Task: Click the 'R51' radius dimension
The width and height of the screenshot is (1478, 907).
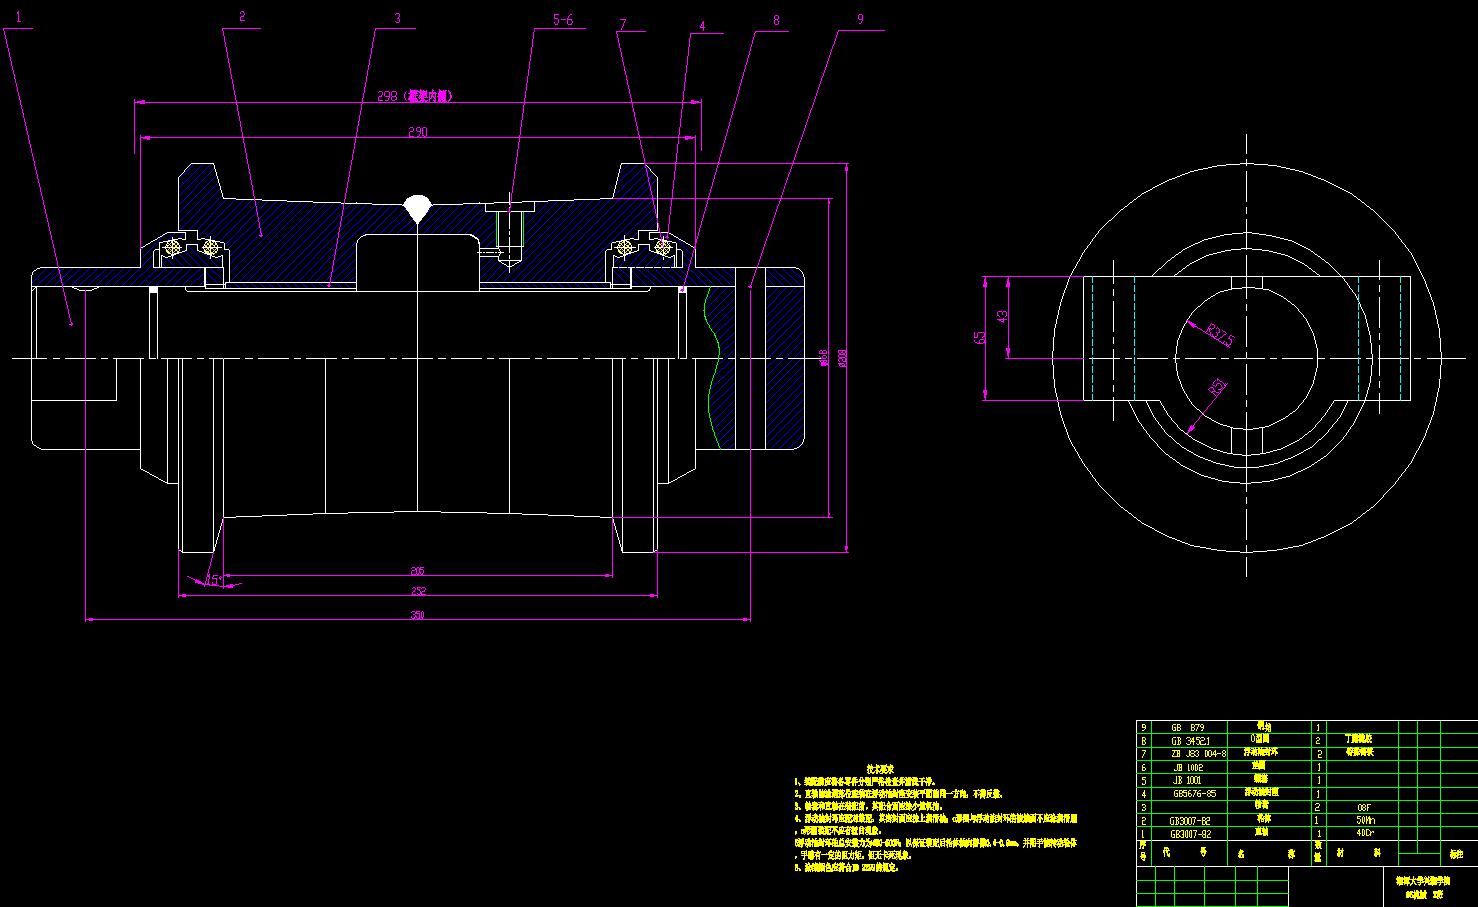Action: click(1217, 389)
